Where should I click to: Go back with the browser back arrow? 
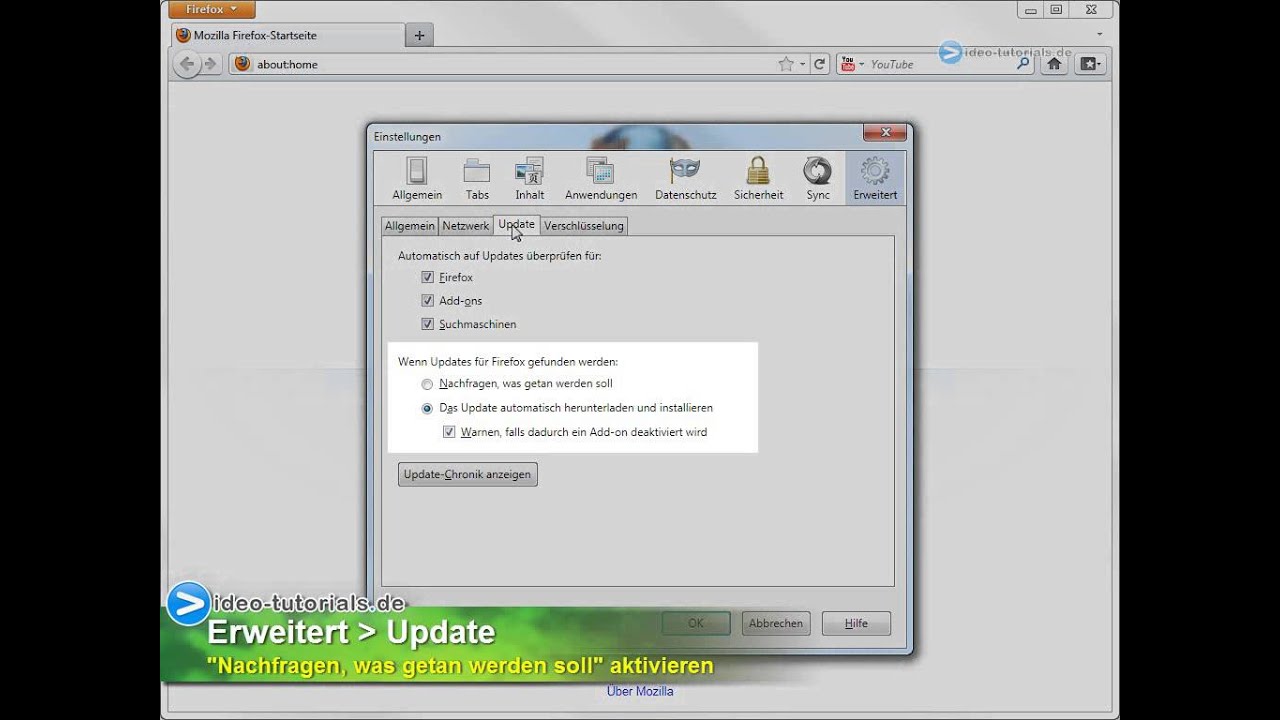(x=187, y=64)
